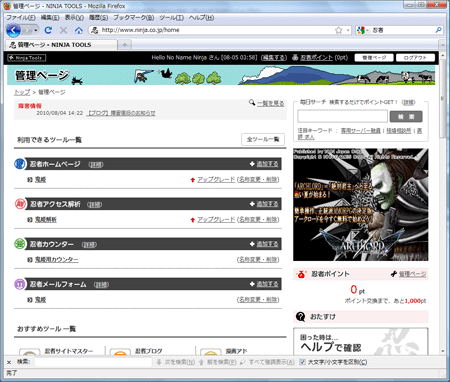Go to the Firefox Home icon
This screenshot has height=382, width=450.
pos(79,30)
